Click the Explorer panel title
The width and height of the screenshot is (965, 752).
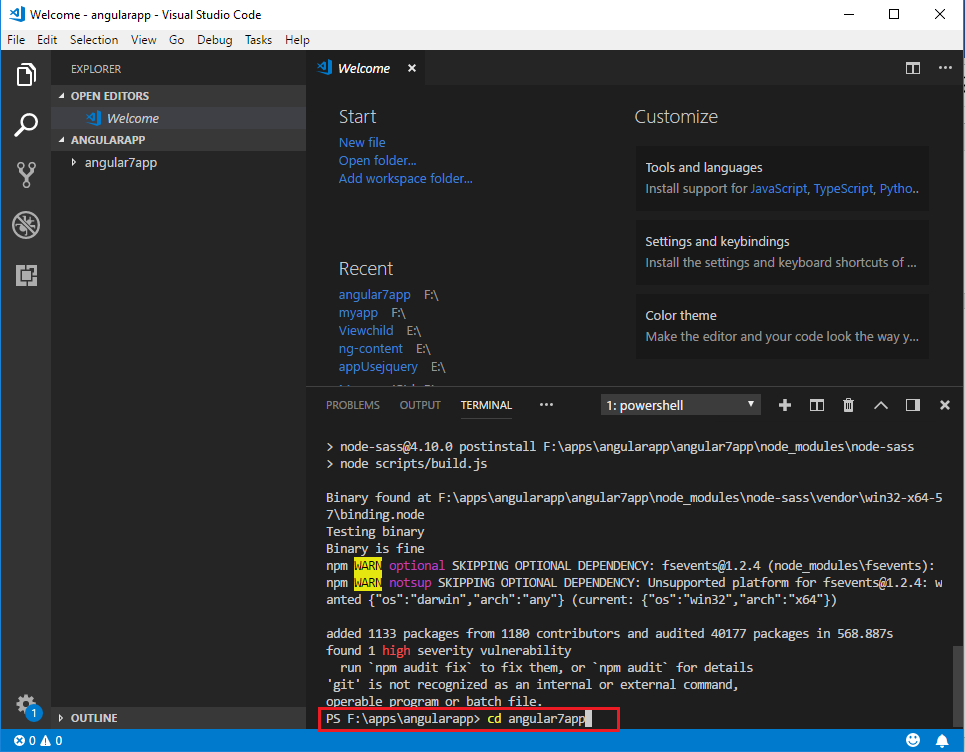coord(96,69)
